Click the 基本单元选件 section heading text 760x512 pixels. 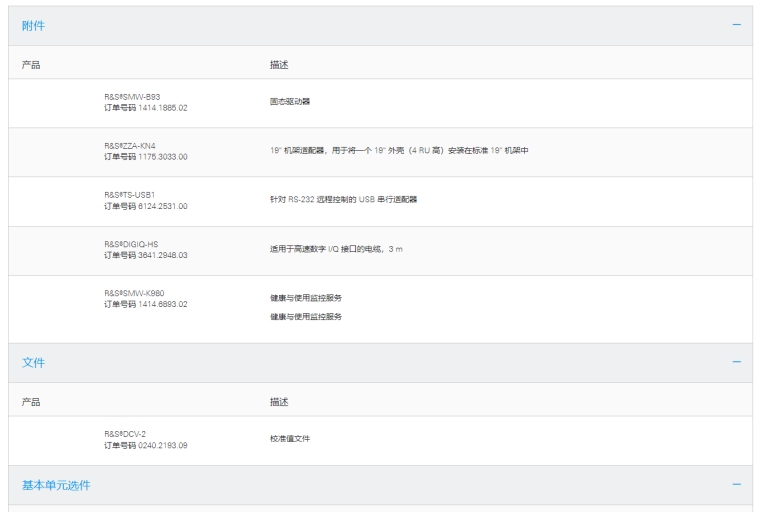(56, 485)
